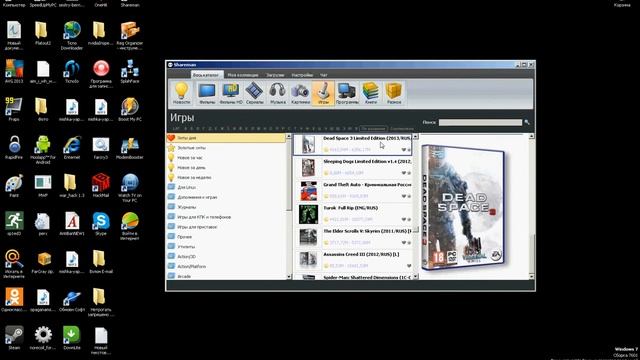Switch to the Загрузки tab
The image size is (640, 360).
[275, 75]
